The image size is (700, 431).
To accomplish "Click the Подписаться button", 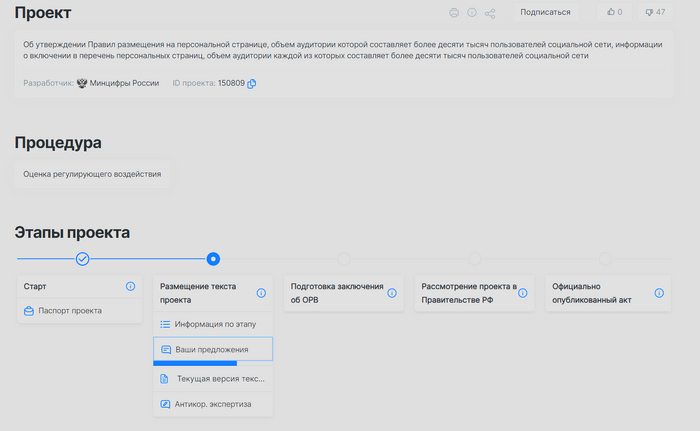I will [545, 12].
